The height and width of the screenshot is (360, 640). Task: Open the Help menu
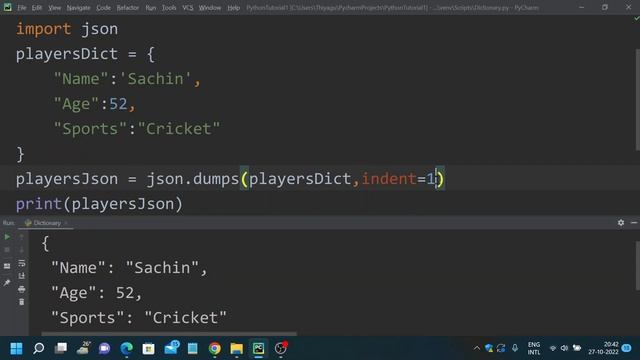pyautogui.click(x=233, y=8)
